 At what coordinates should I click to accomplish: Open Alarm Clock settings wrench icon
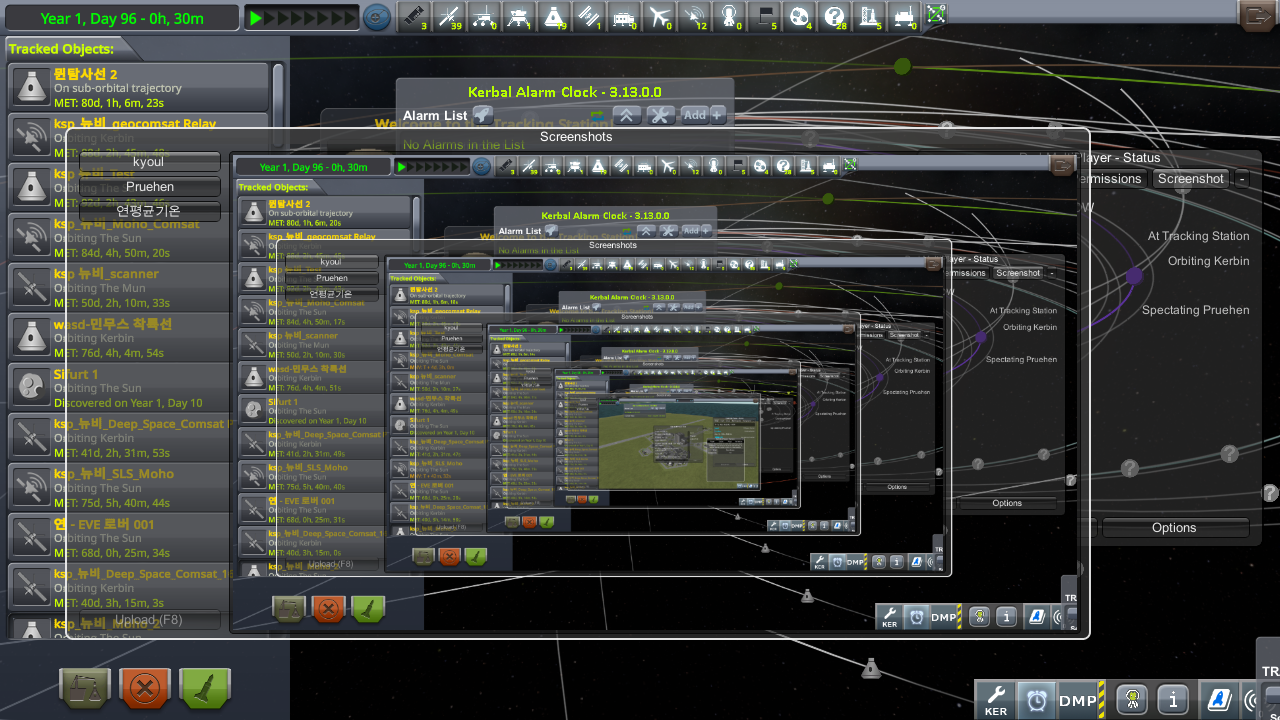[x=660, y=115]
